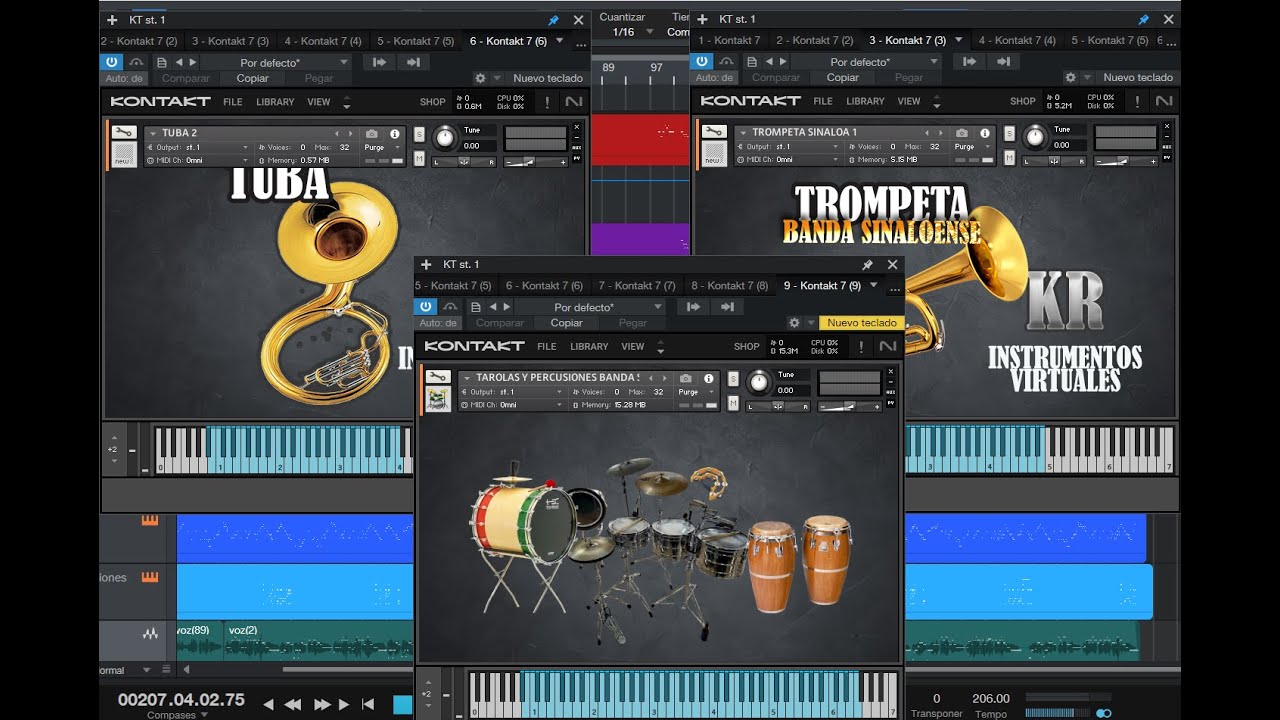Click exclamation panic icon in tuba Kontakt window
Viewport: 1280px width, 720px height.
547,101
